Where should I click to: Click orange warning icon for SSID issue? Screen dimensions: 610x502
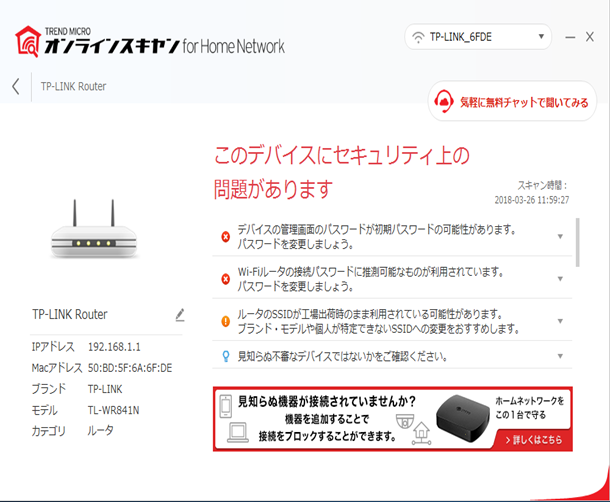coord(226,321)
